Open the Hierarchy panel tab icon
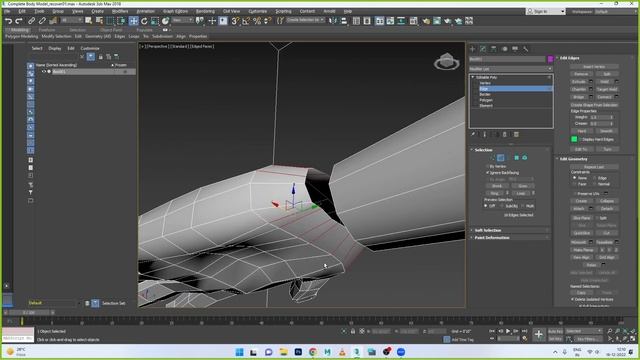Screen dimensions: 640x360 point(493,49)
